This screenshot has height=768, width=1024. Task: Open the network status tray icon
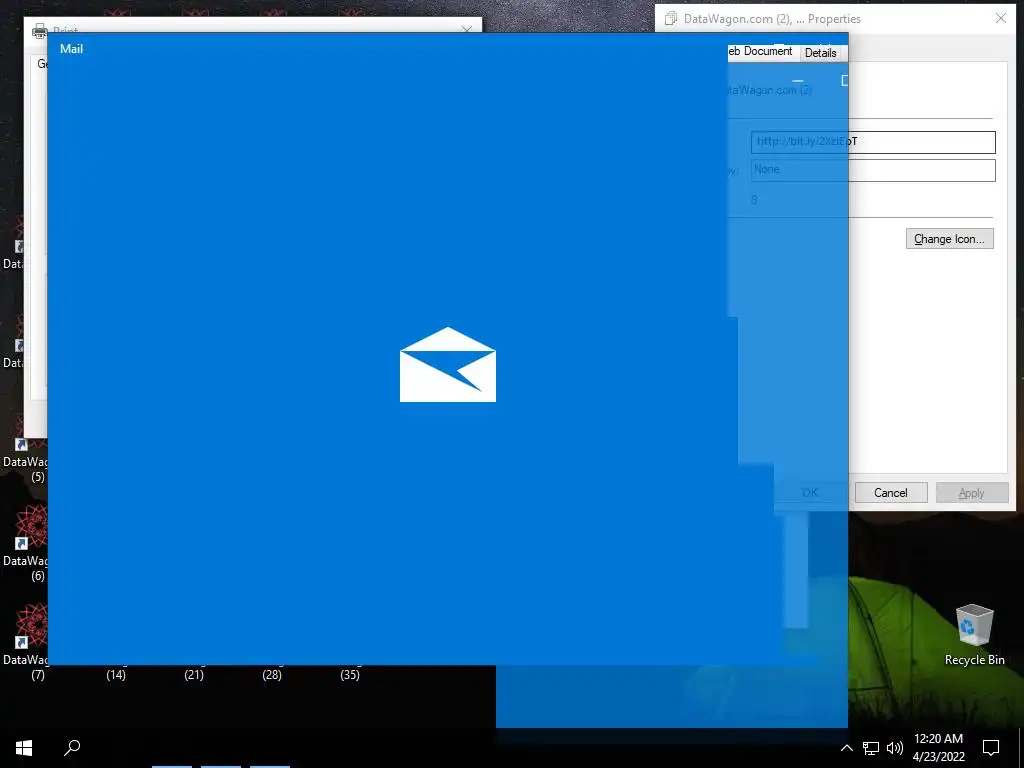click(x=871, y=748)
